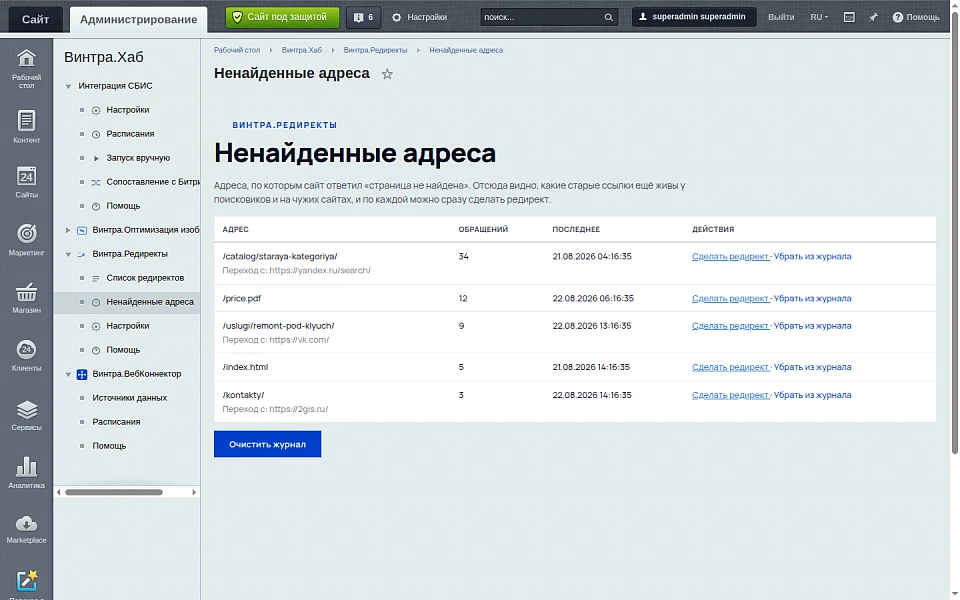Click Винтра.Оптимизация изображений module icon

pos(81,230)
